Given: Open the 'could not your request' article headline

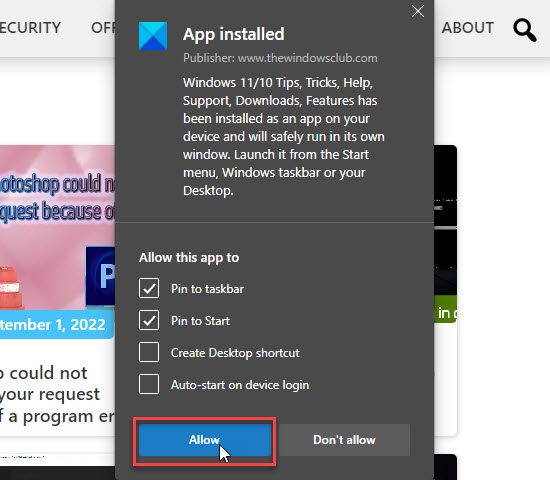Looking at the screenshot, I should coord(58,394).
